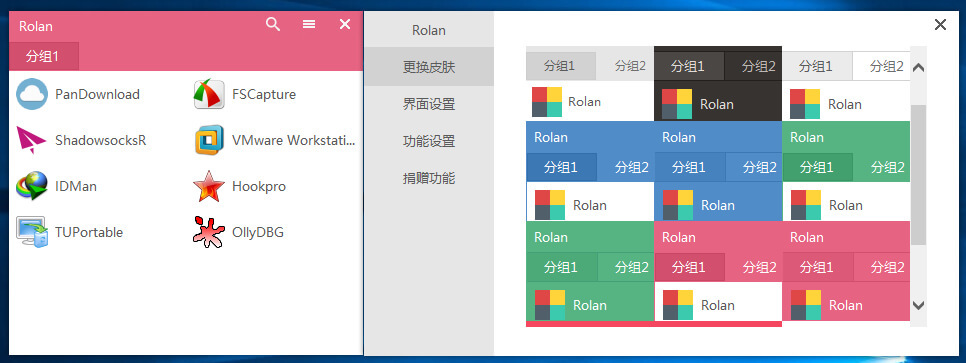
Task: Open the FSCapture app icon
Action: click(x=209, y=94)
